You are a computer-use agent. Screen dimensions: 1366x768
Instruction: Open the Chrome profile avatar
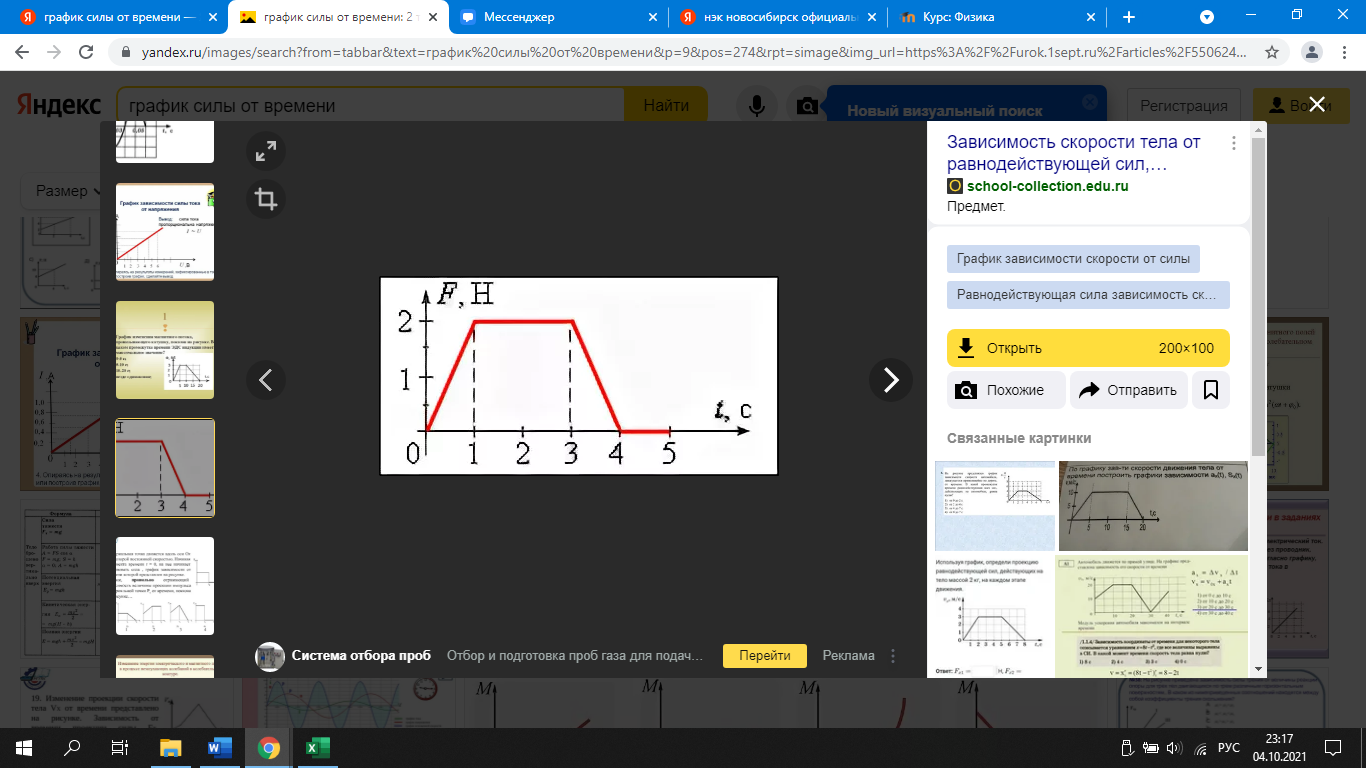(1310, 52)
